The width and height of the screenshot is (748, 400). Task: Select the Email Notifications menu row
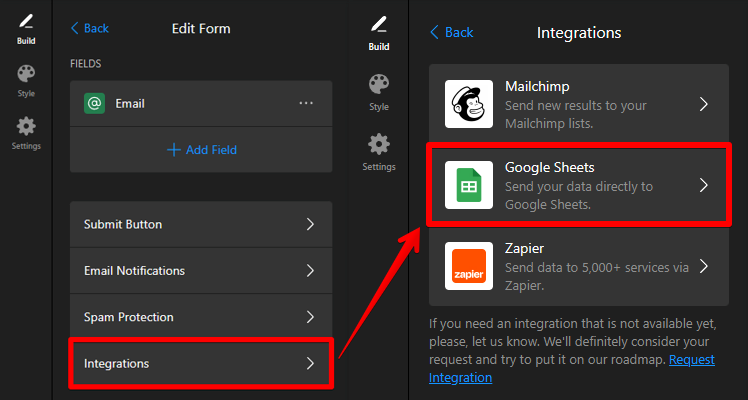(201, 270)
